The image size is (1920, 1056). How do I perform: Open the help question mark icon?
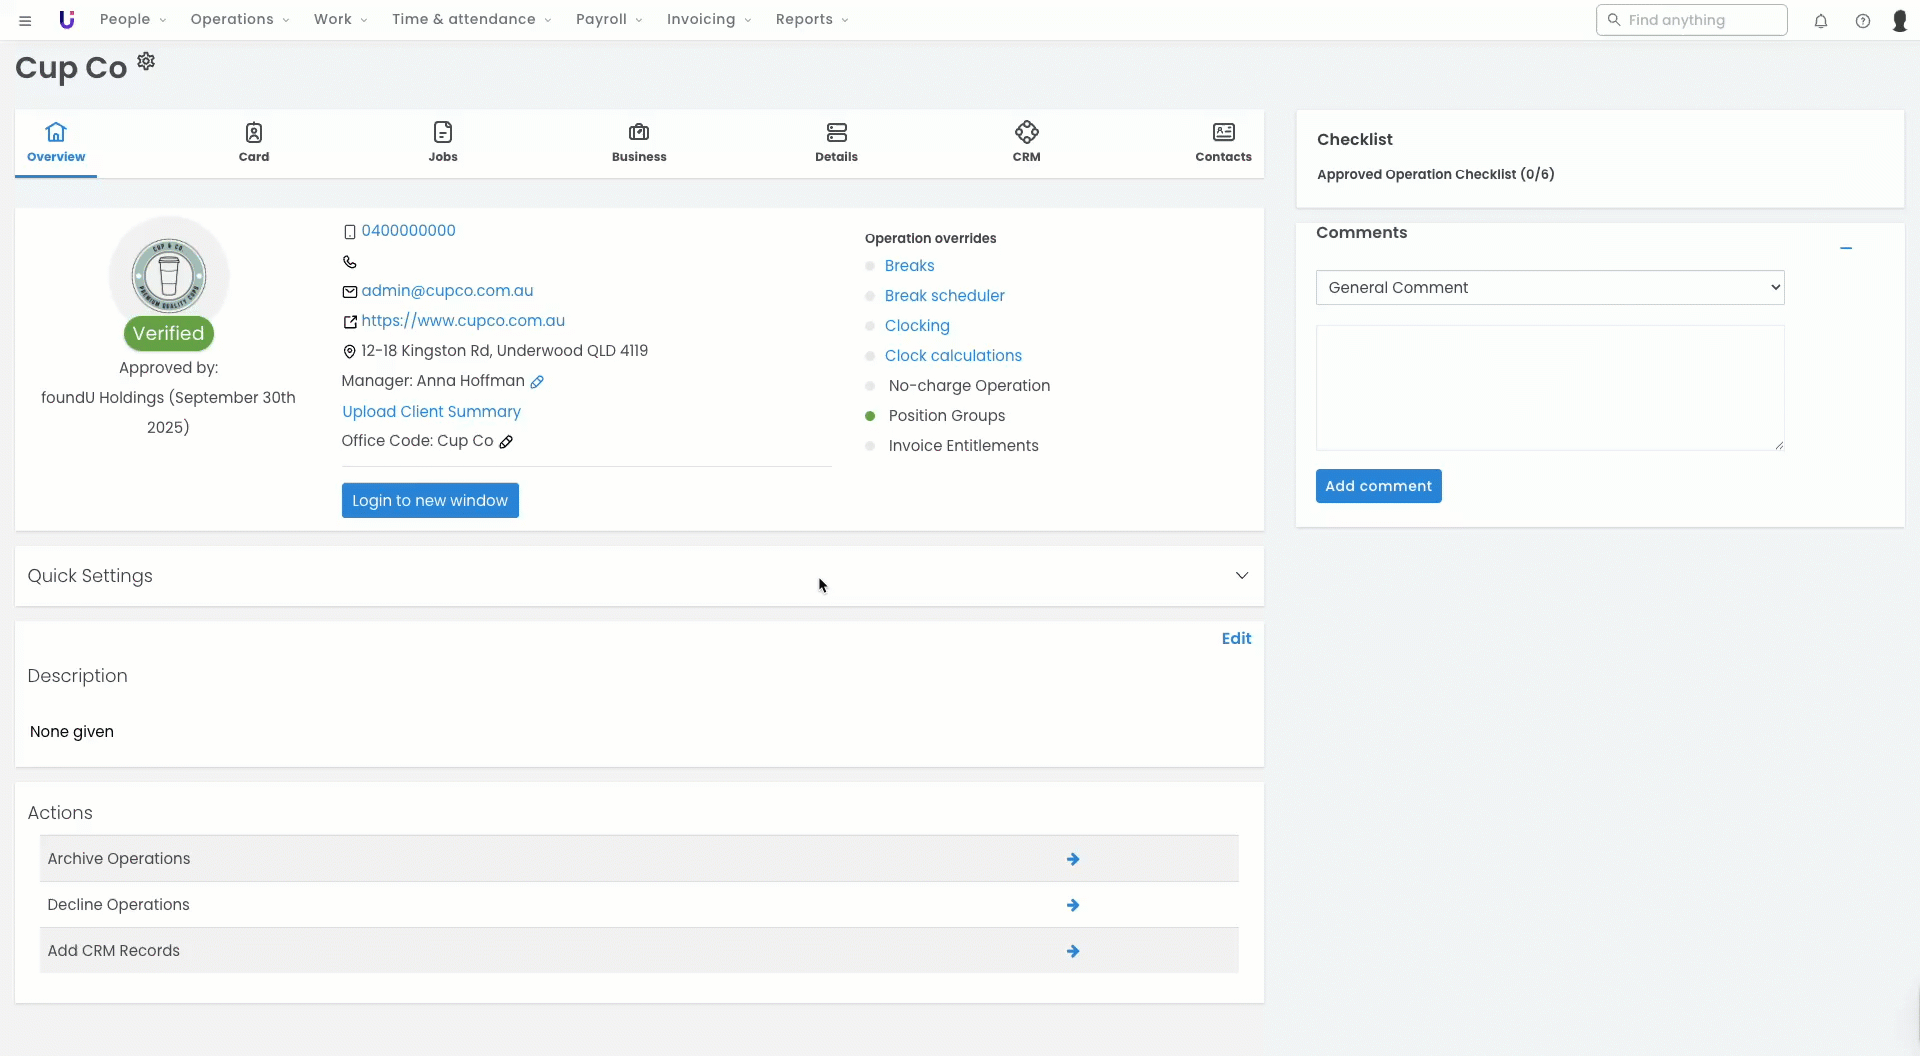point(1863,21)
